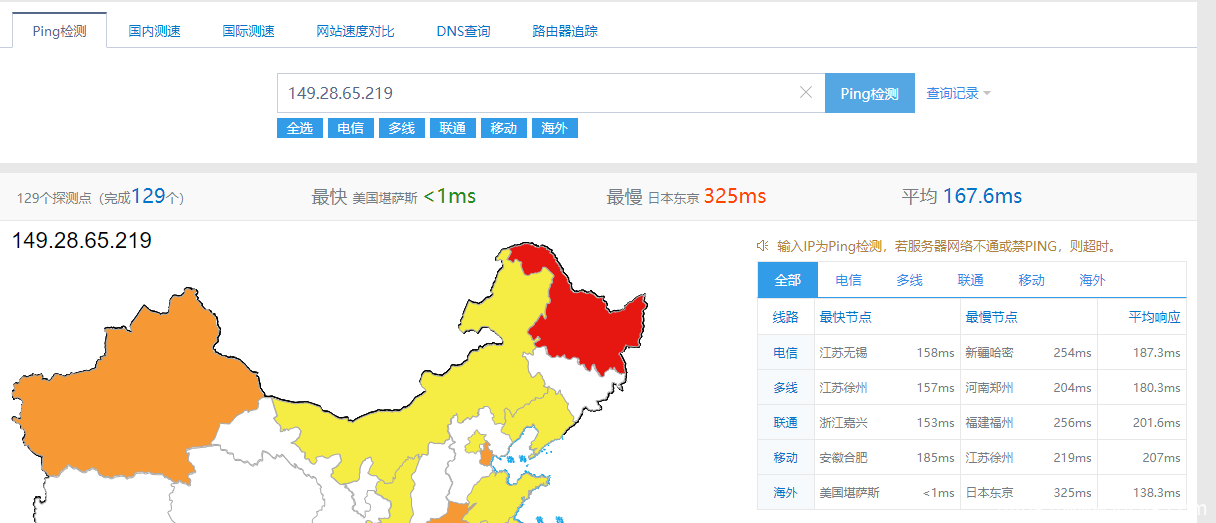Switch to the 国内测速 tab
The height and width of the screenshot is (523, 1216).
(x=154, y=31)
